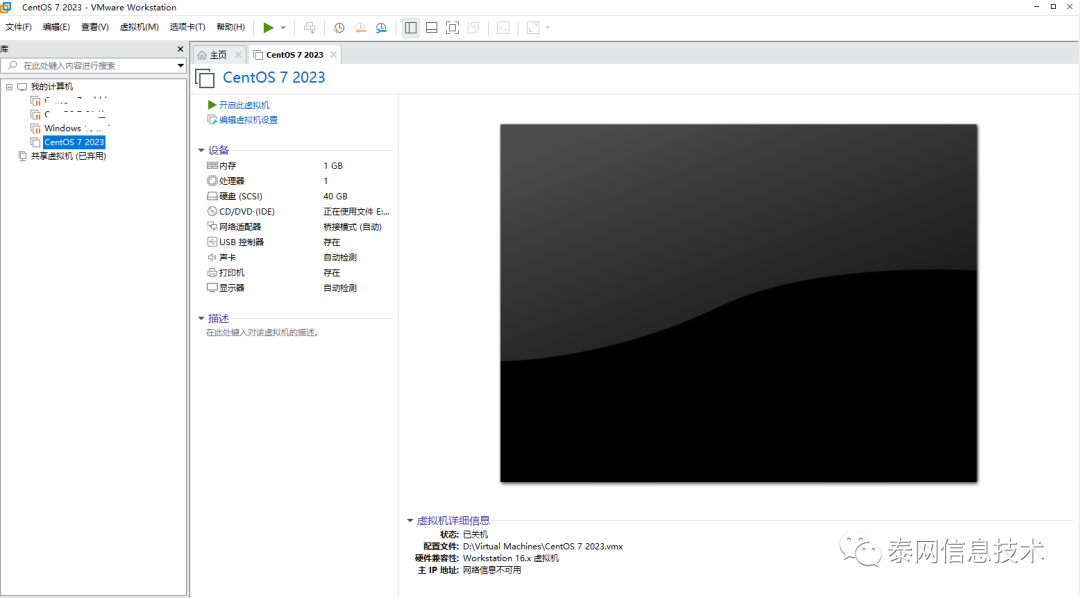Image resolution: width=1080 pixels, height=598 pixels.
Task: Enter full screen mode icon
Action: (x=453, y=28)
